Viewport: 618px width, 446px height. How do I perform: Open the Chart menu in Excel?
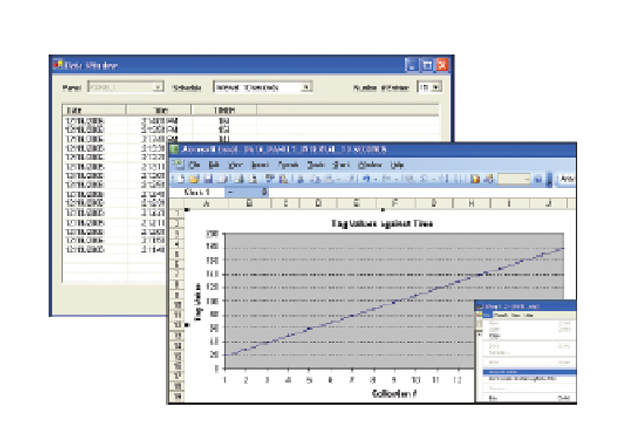click(x=342, y=164)
